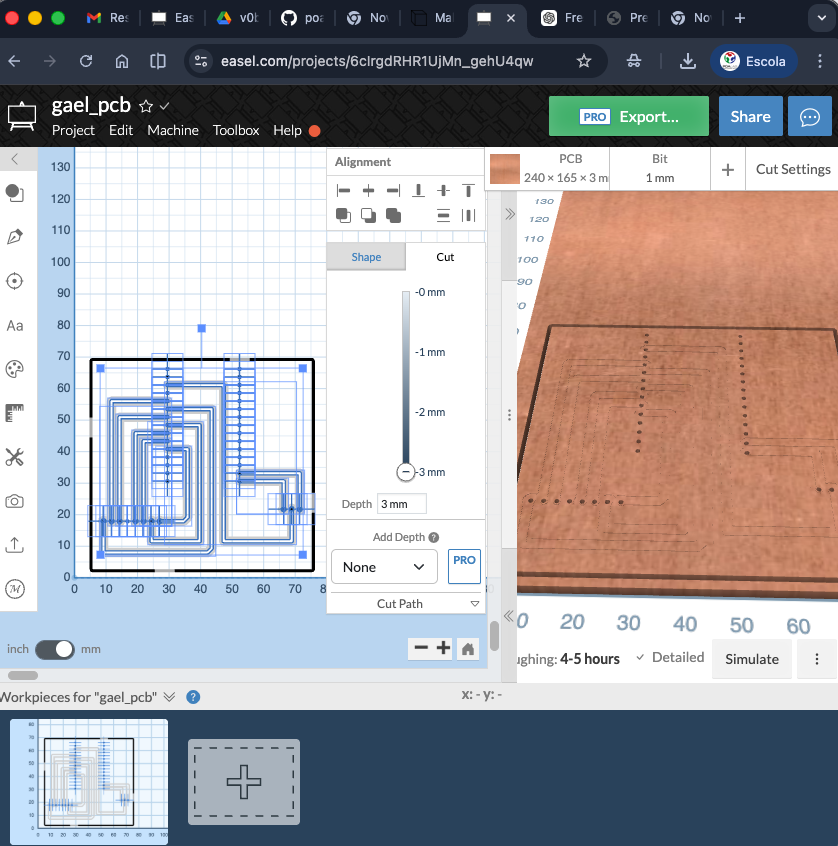The width and height of the screenshot is (838, 846).
Task: Star the gael_pcb project as favorite
Action: (146, 106)
